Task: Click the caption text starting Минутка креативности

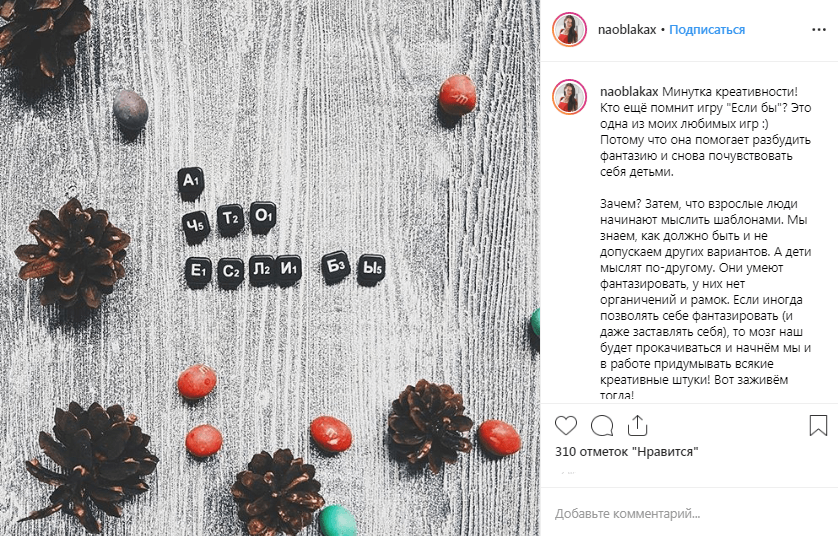Action: (x=705, y=131)
